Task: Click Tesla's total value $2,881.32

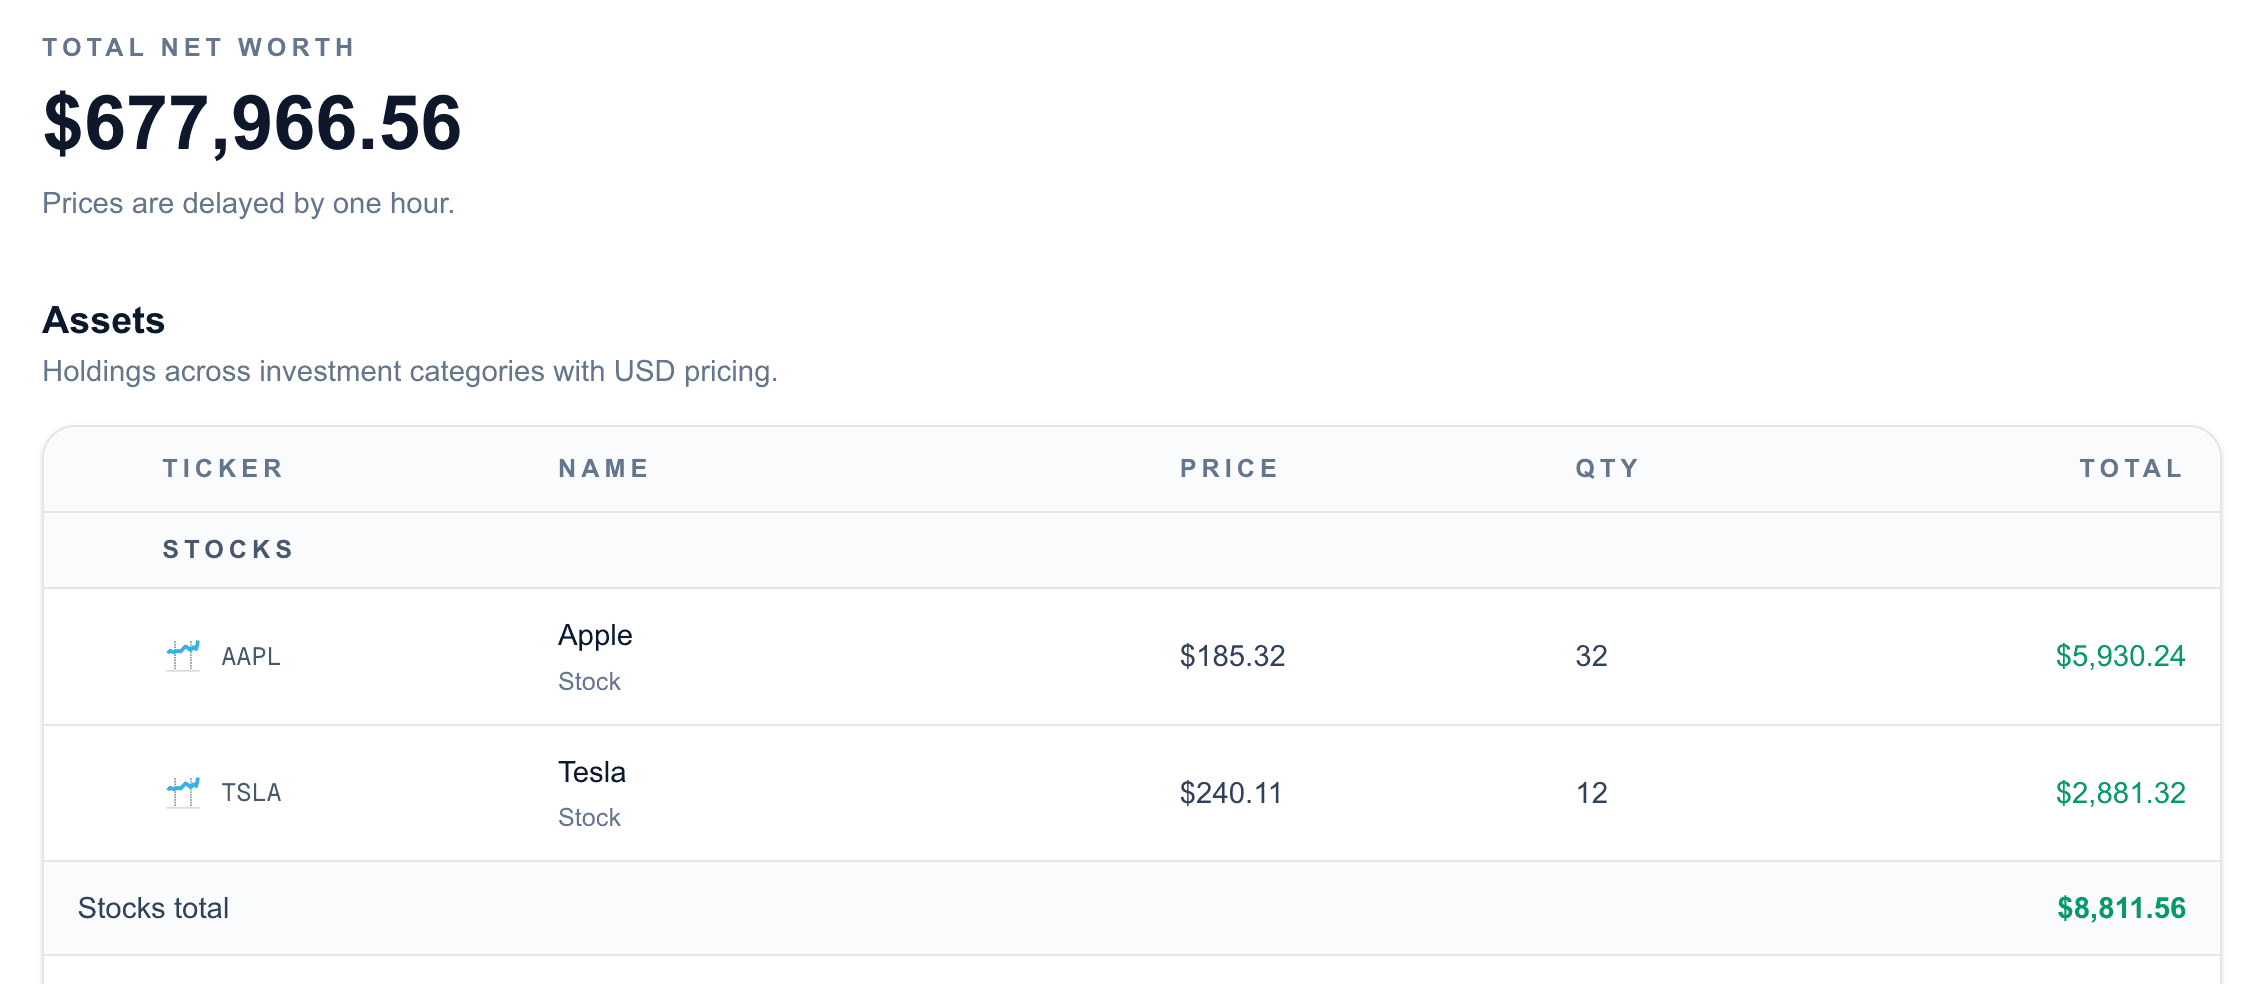Action: [x=2120, y=793]
